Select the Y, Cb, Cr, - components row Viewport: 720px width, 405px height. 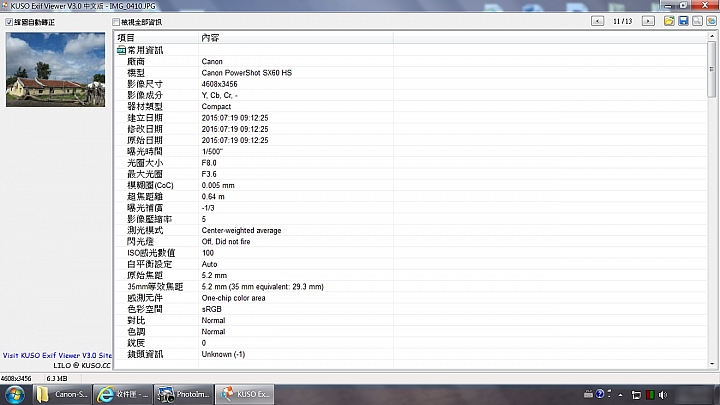(411, 95)
